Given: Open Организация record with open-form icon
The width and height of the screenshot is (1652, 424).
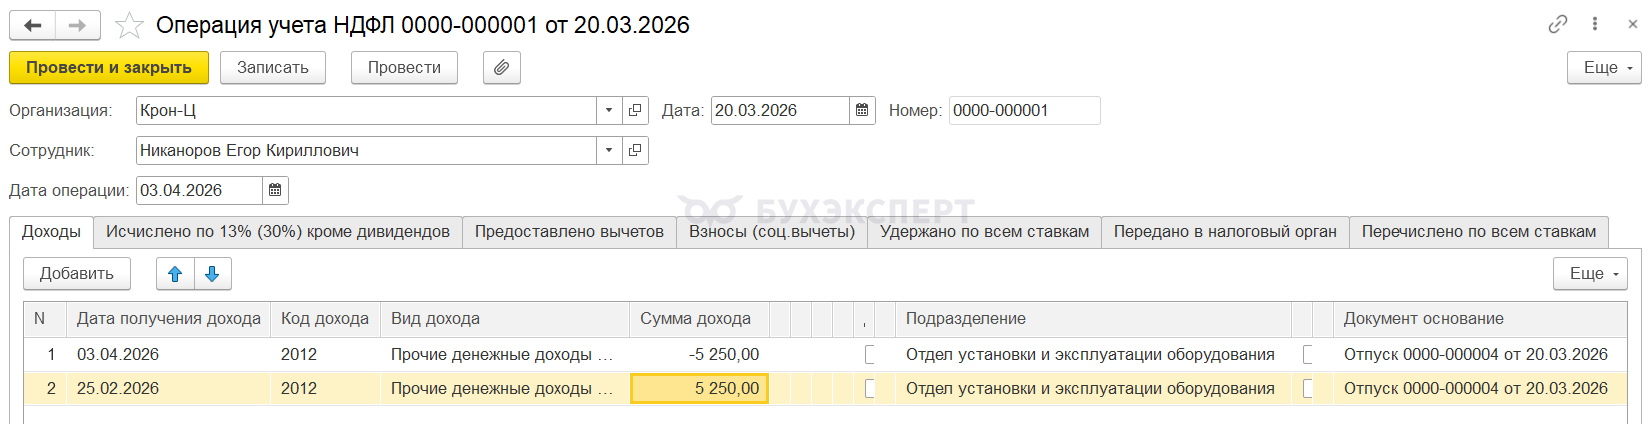Looking at the screenshot, I should (635, 110).
